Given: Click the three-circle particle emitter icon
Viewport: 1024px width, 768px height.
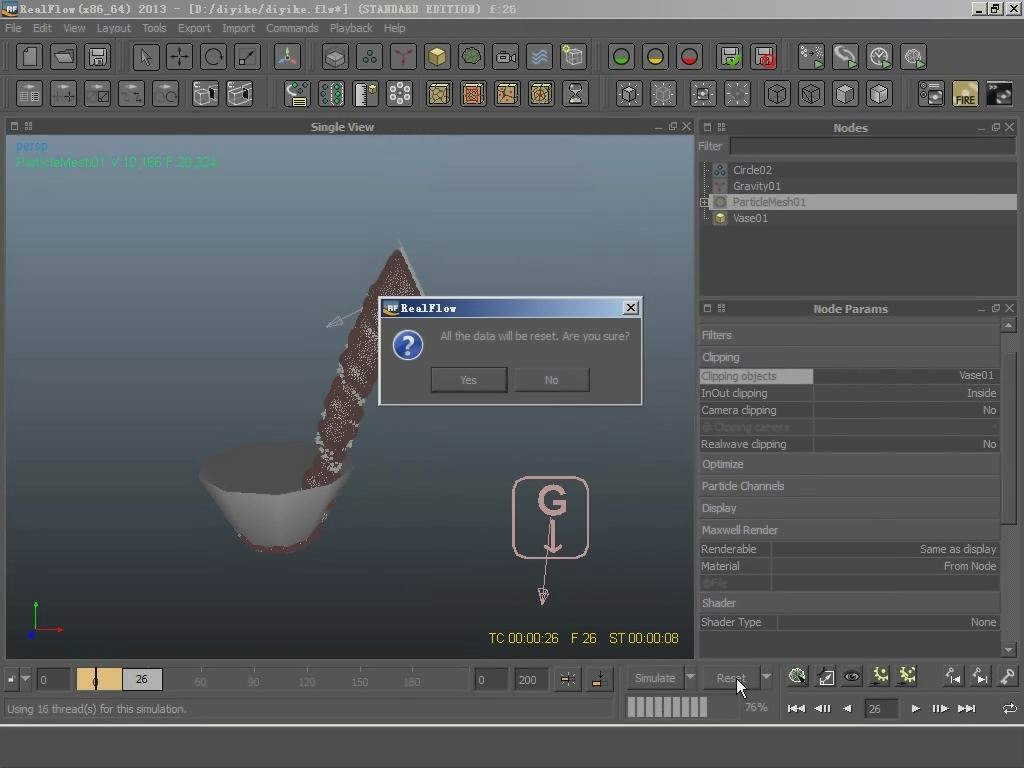Looking at the screenshot, I should pos(369,57).
